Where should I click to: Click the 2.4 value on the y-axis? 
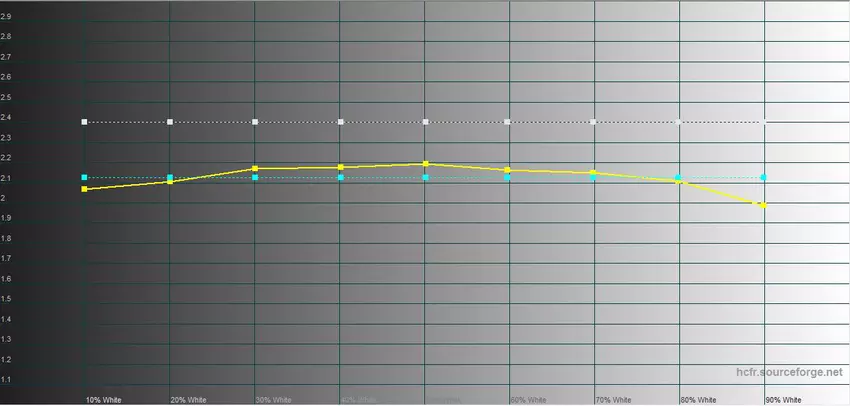click(7, 117)
